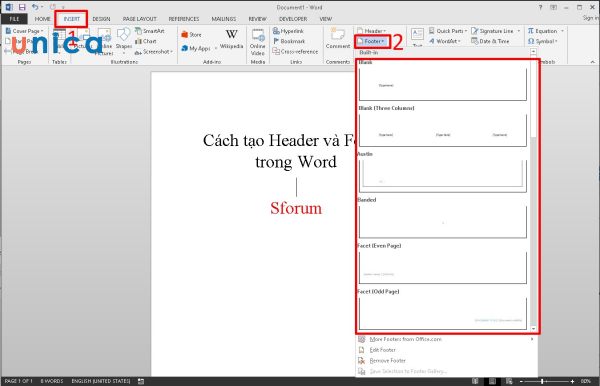Click the Sforum text in the document
Viewport: 600px width, 386px height.
coord(296,208)
